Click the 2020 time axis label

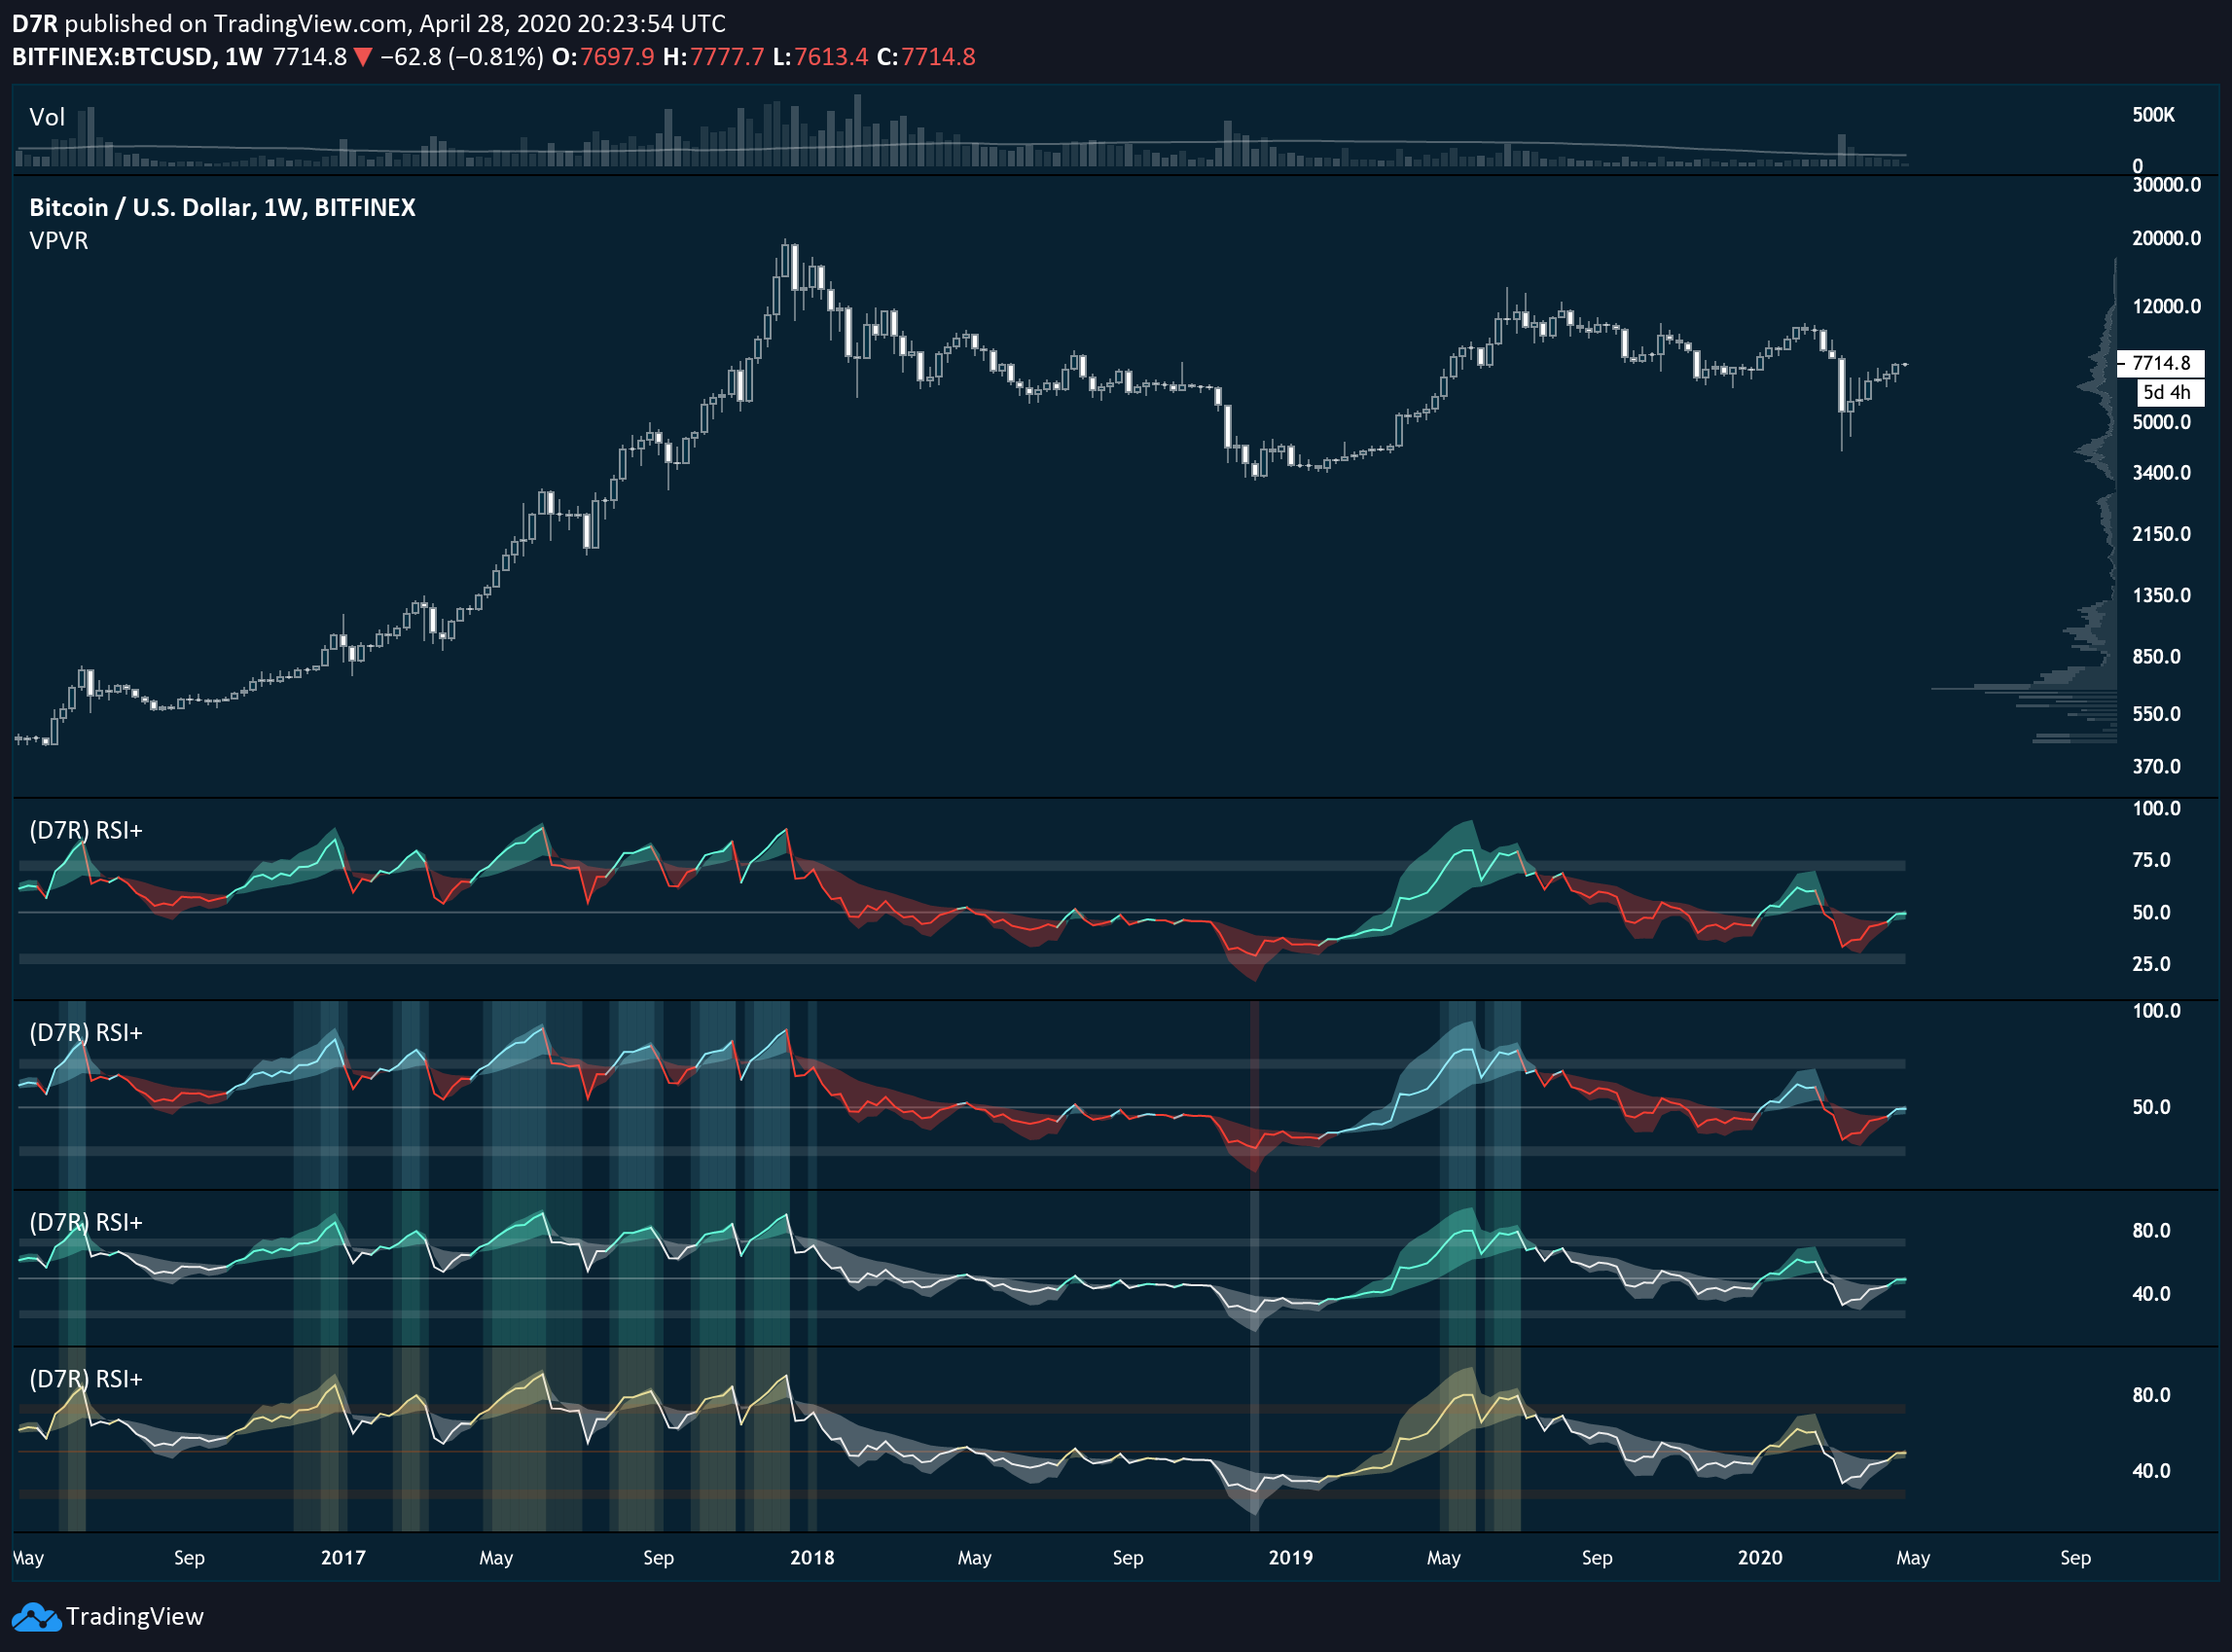[x=1760, y=1558]
